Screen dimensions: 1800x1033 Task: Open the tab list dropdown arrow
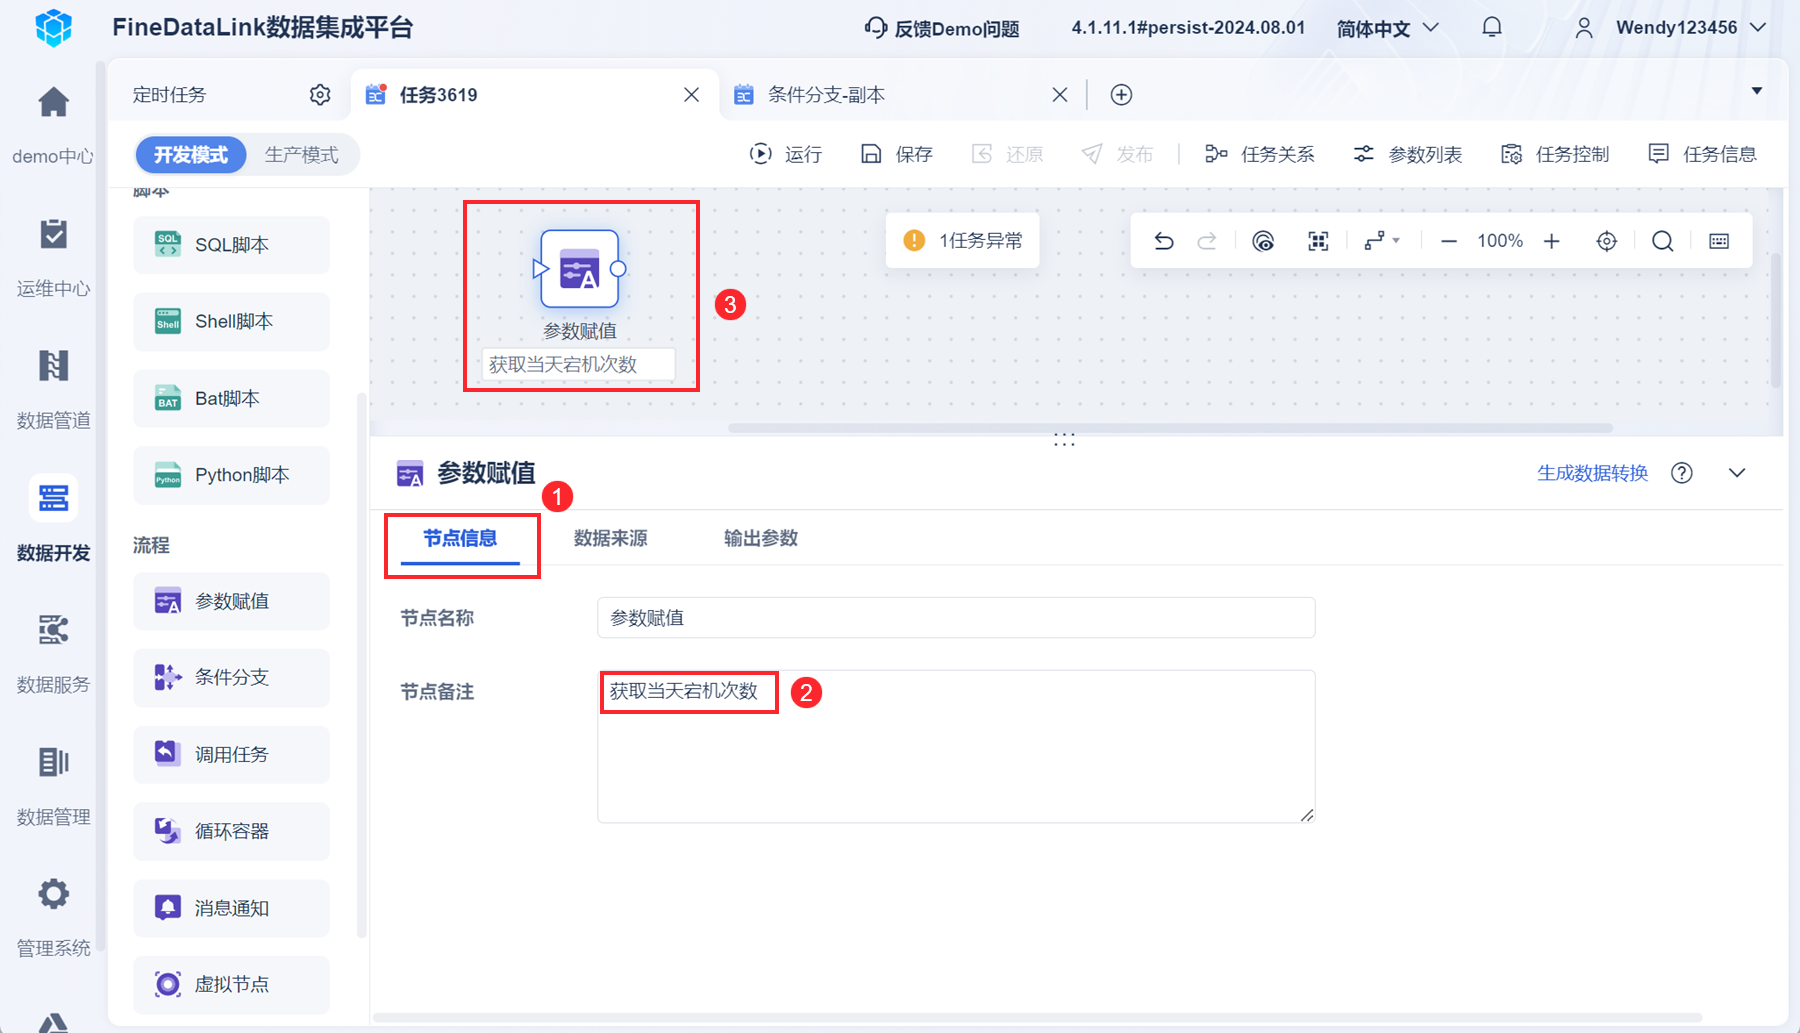click(1757, 91)
